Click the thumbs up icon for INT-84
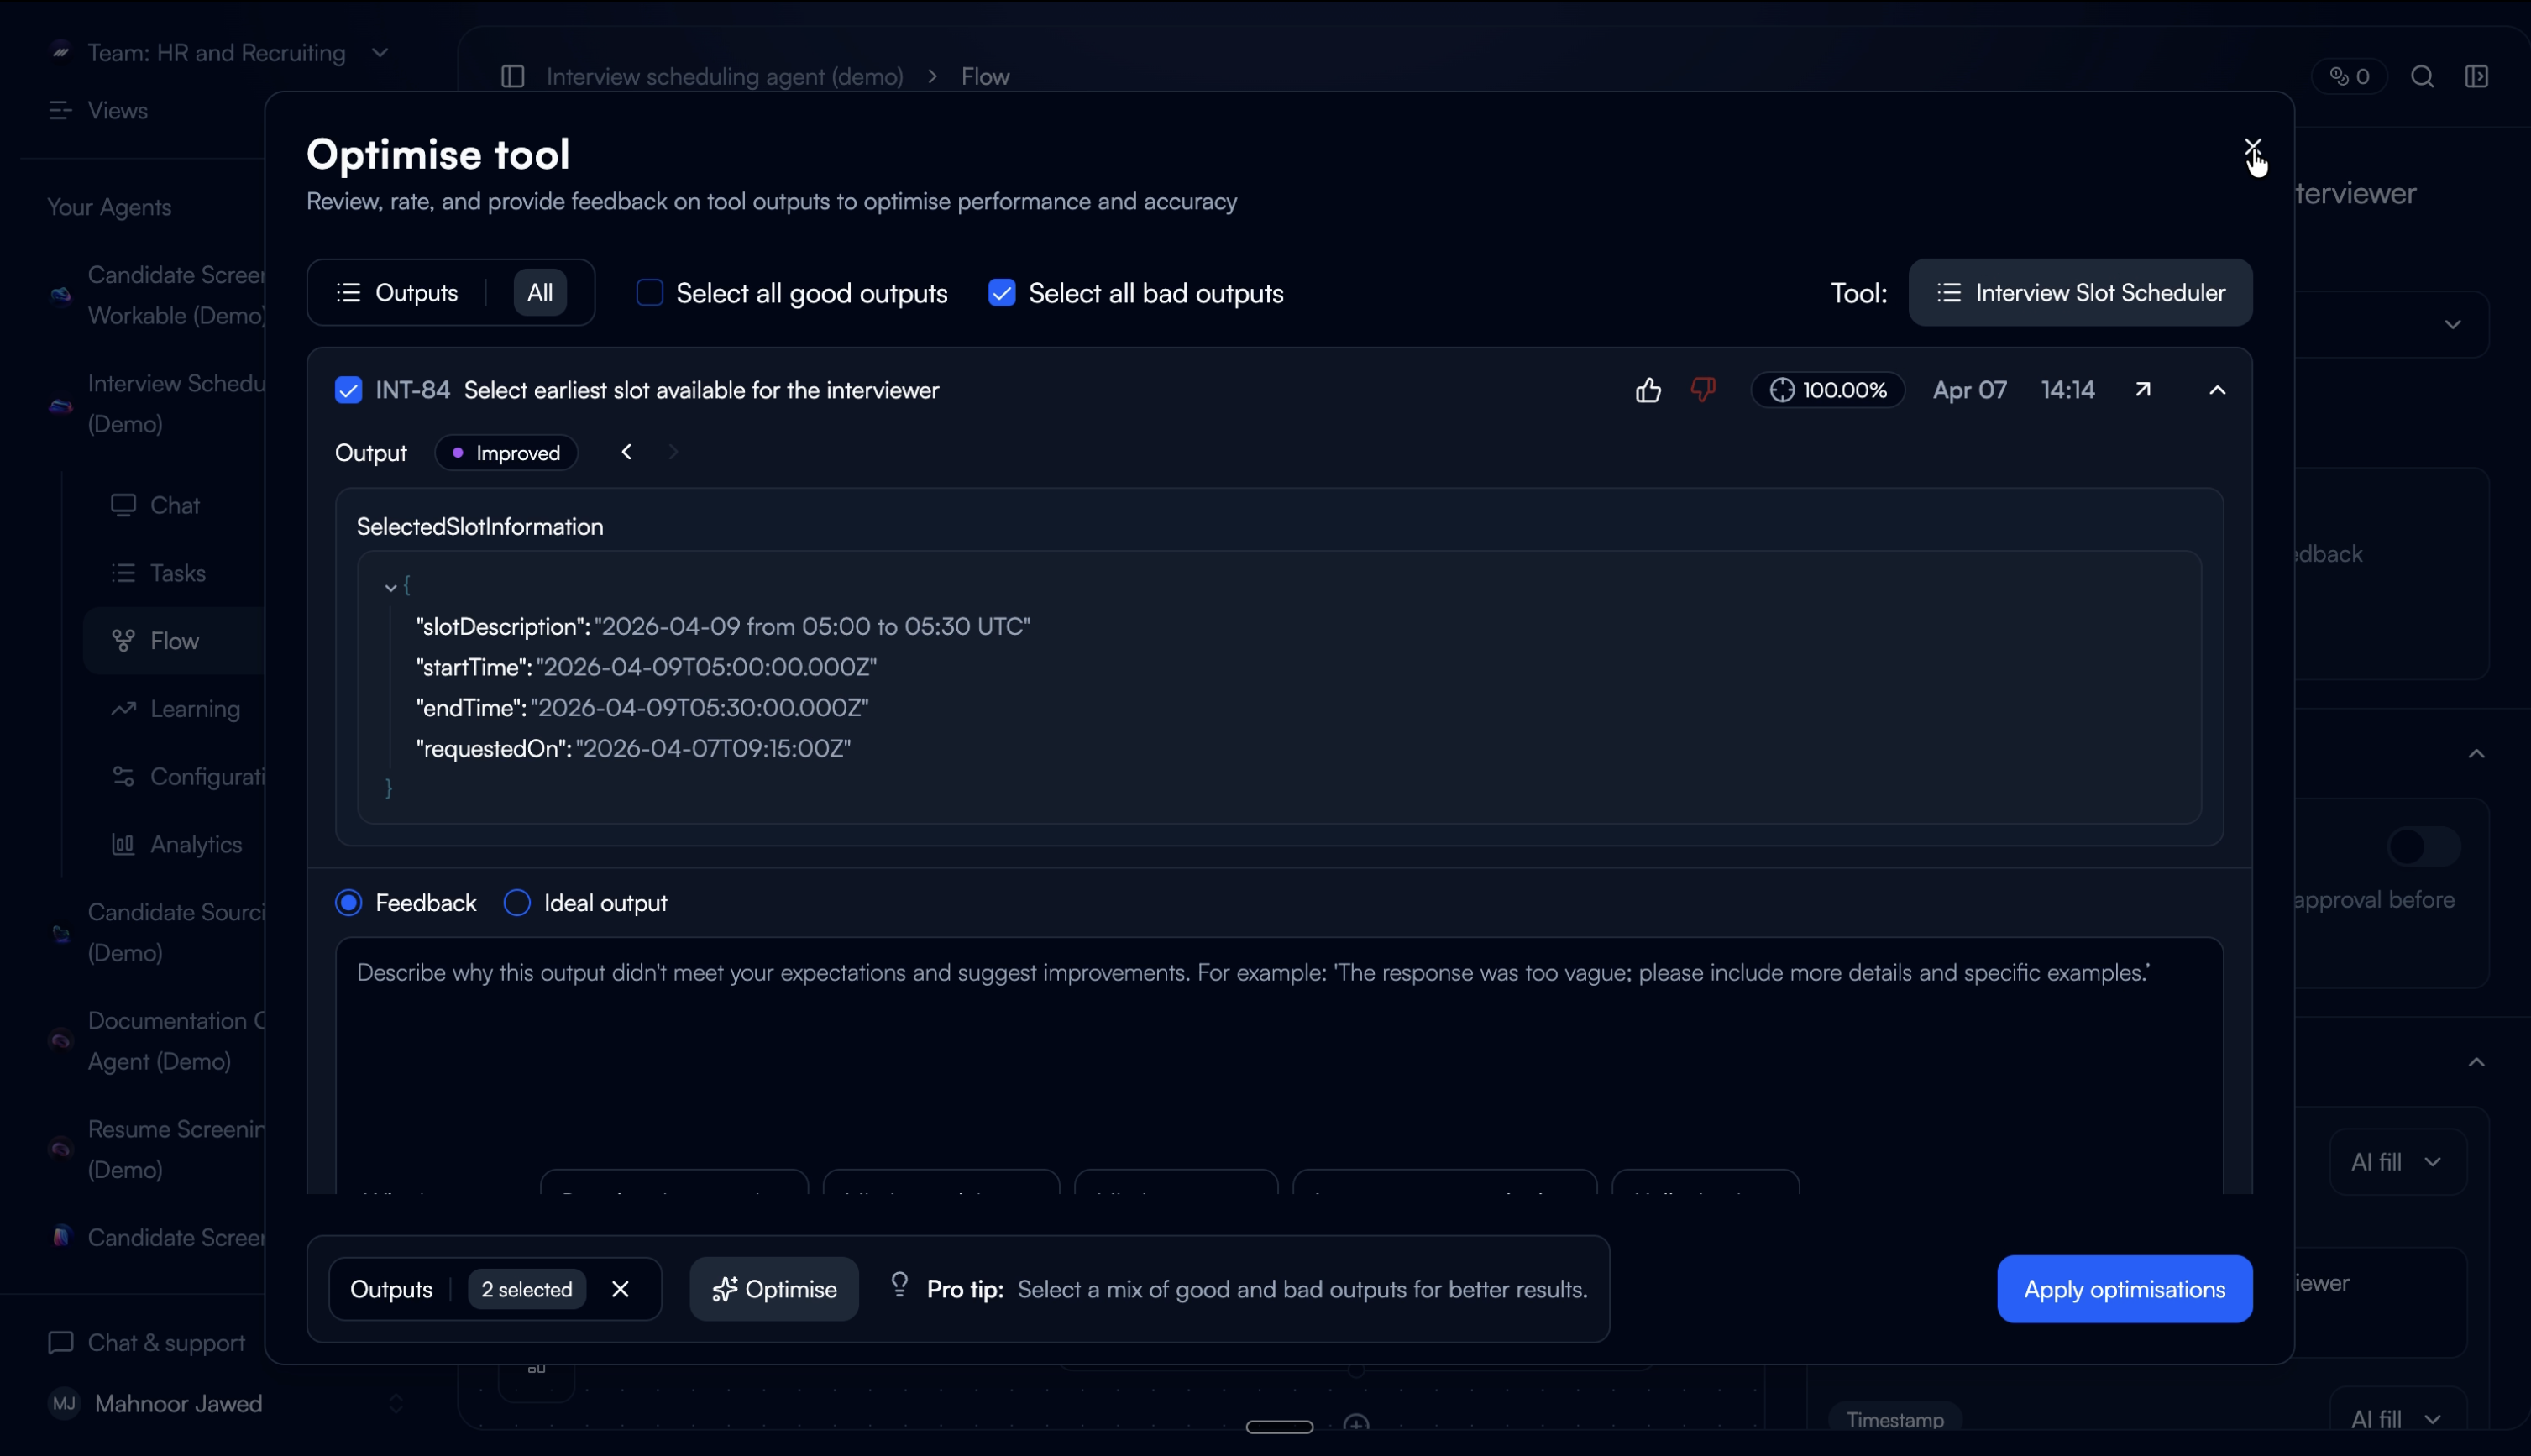The height and width of the screenshot is (1456, 2531). (1648, 390)
